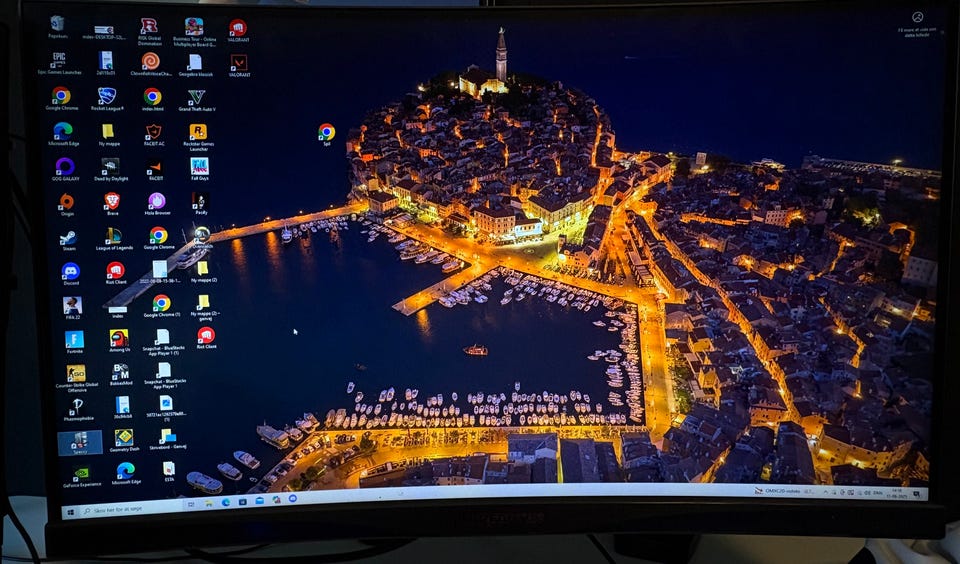Open the FACEIT shortcut with orange arrow
The image size is (960, 564).
156,170
